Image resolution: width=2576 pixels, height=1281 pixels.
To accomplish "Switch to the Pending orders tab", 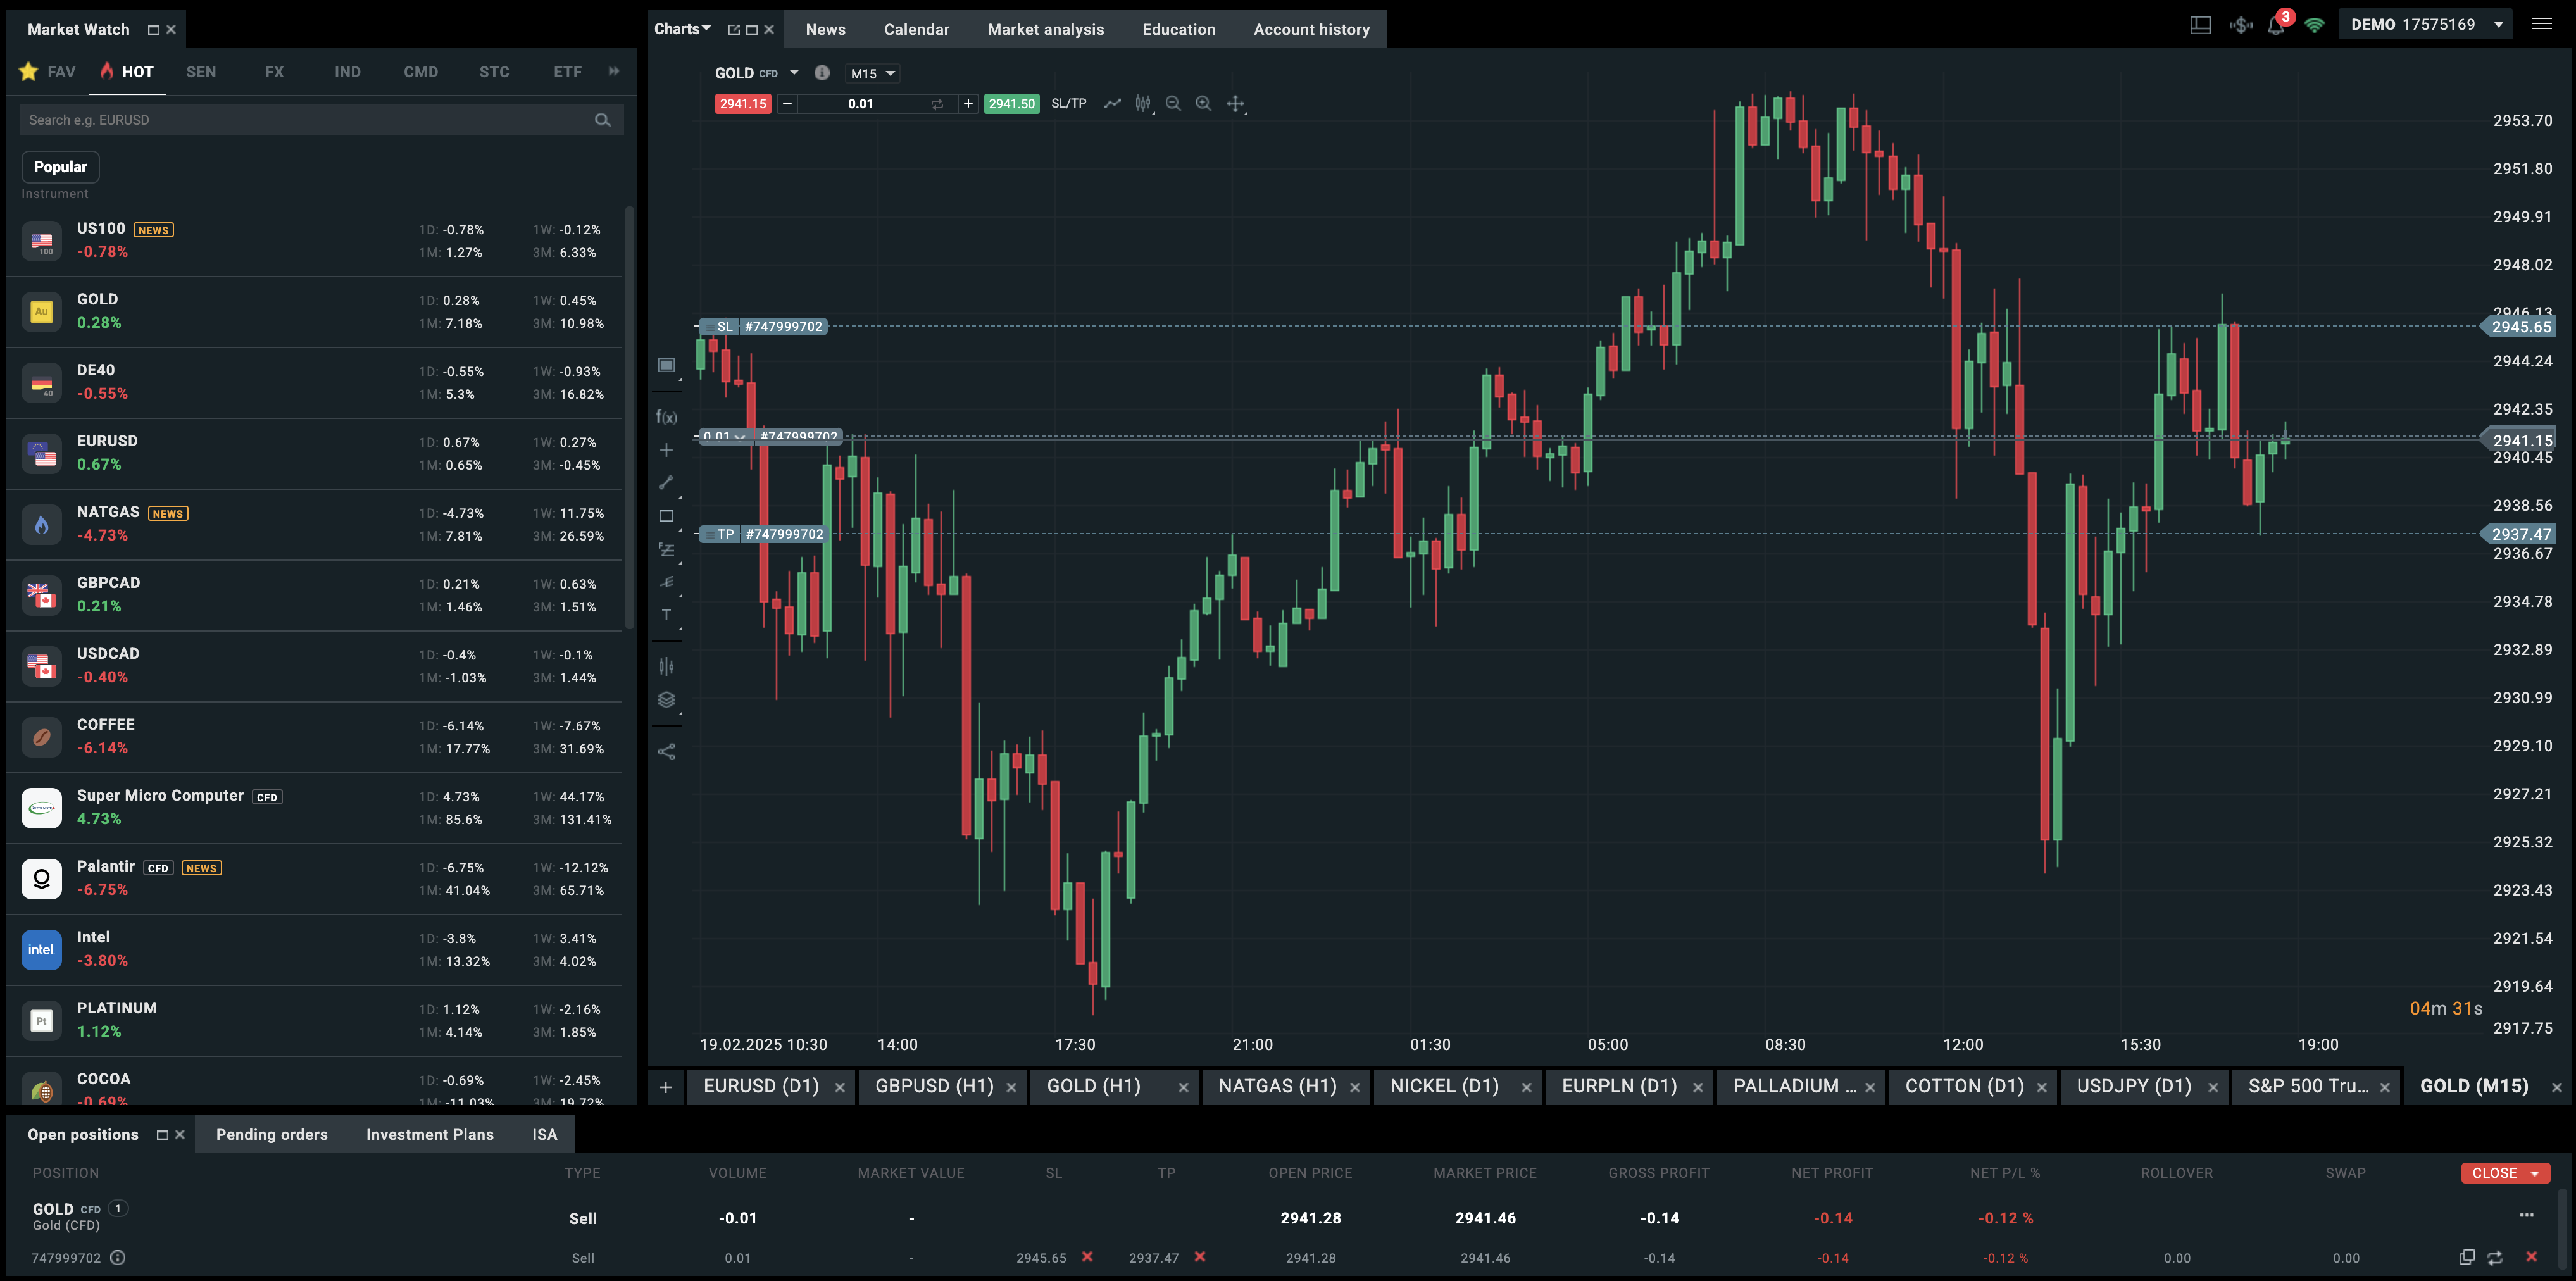I will click(x=271, y=1135).
